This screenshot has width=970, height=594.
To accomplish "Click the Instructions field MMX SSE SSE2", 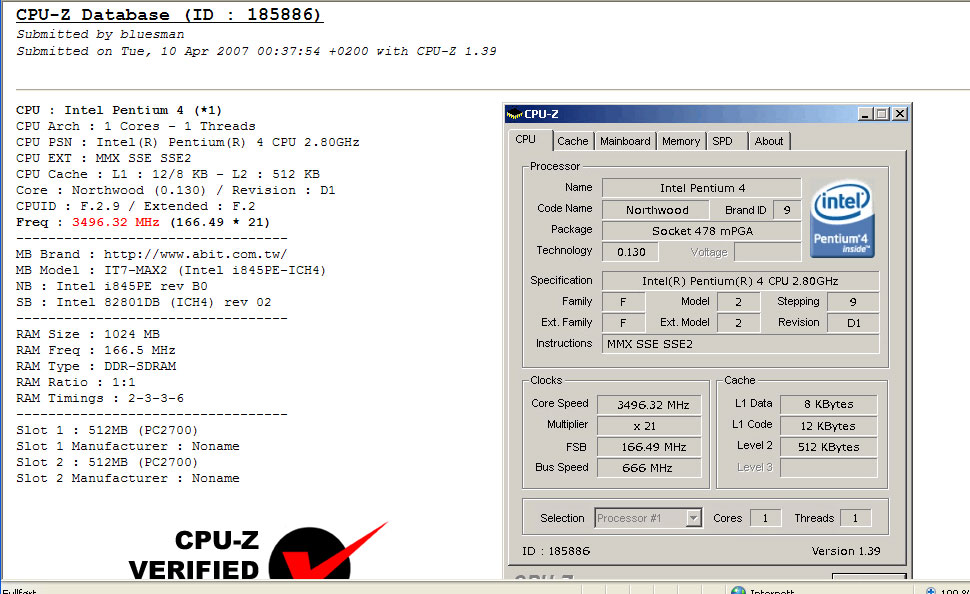I will coord(740,344).
